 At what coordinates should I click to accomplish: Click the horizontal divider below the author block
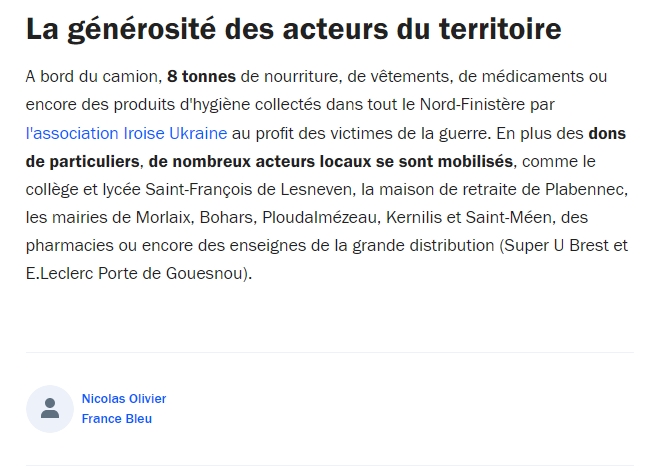pyautogui.click(x=330, y=466)
